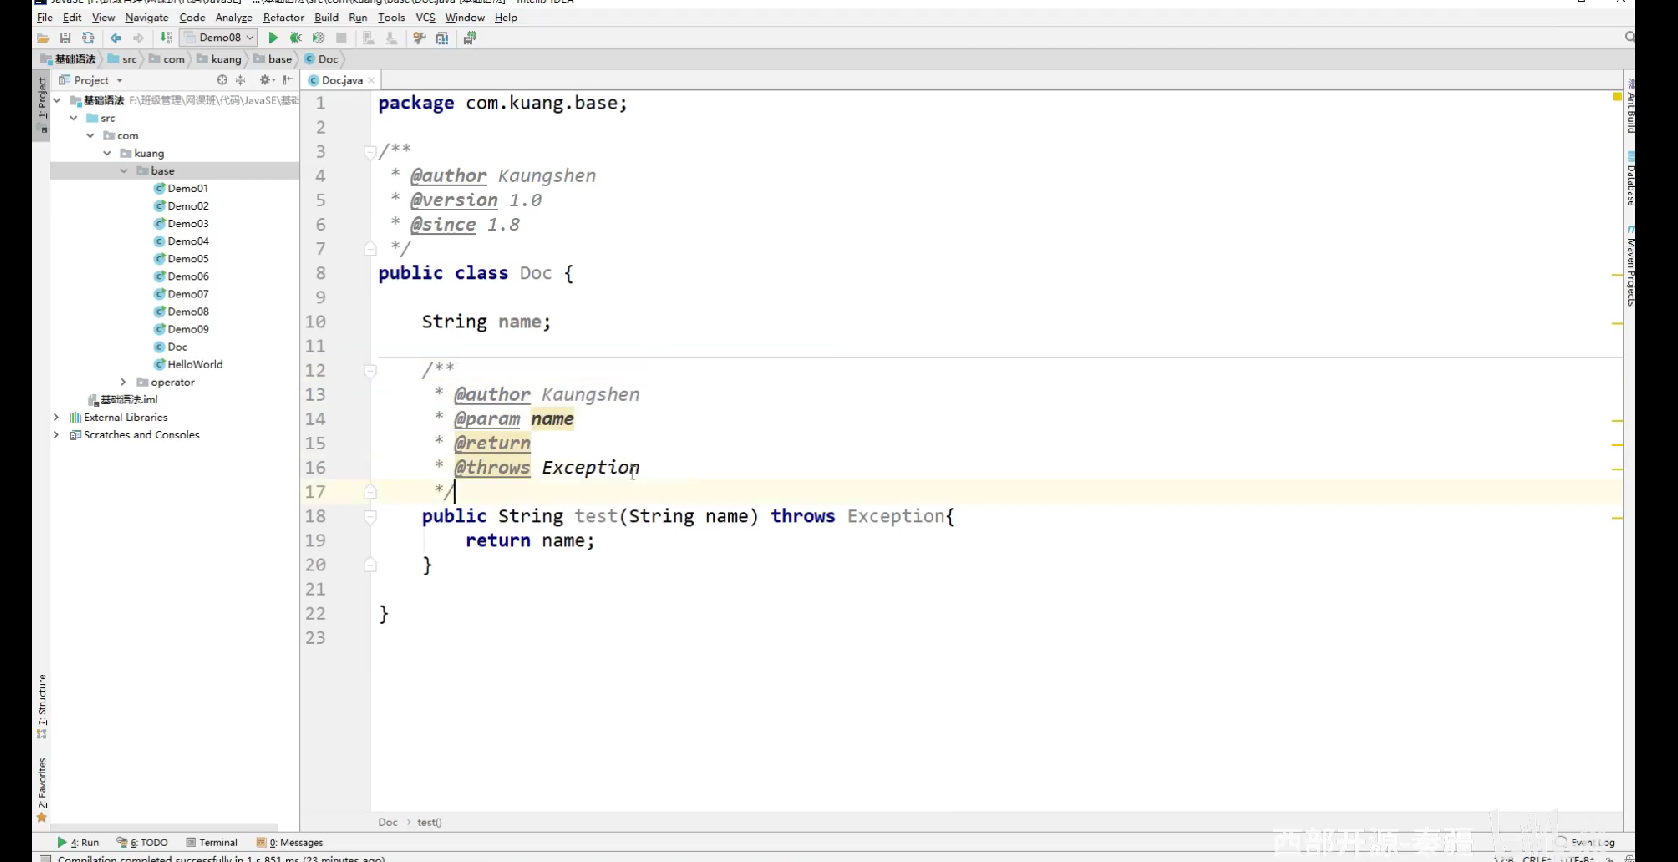Viewport: 1678px width, 862px height.
Task: Click the VCS commit toolbar icon
Action: 392,38
